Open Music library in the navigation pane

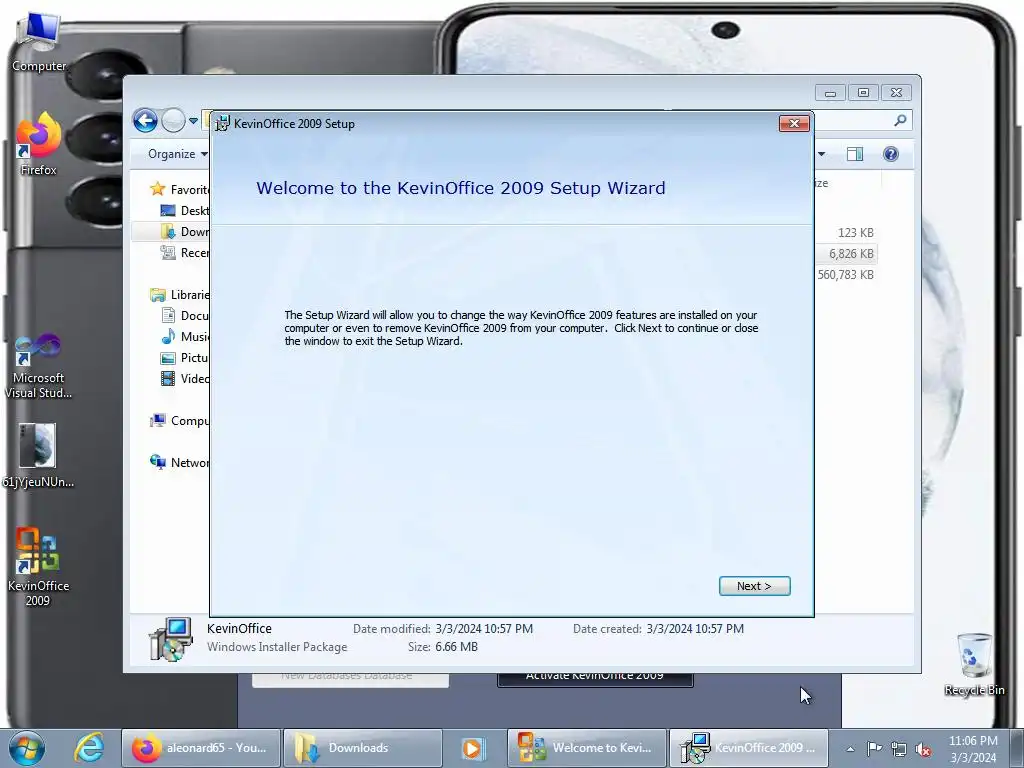click(x=185, y=336)
